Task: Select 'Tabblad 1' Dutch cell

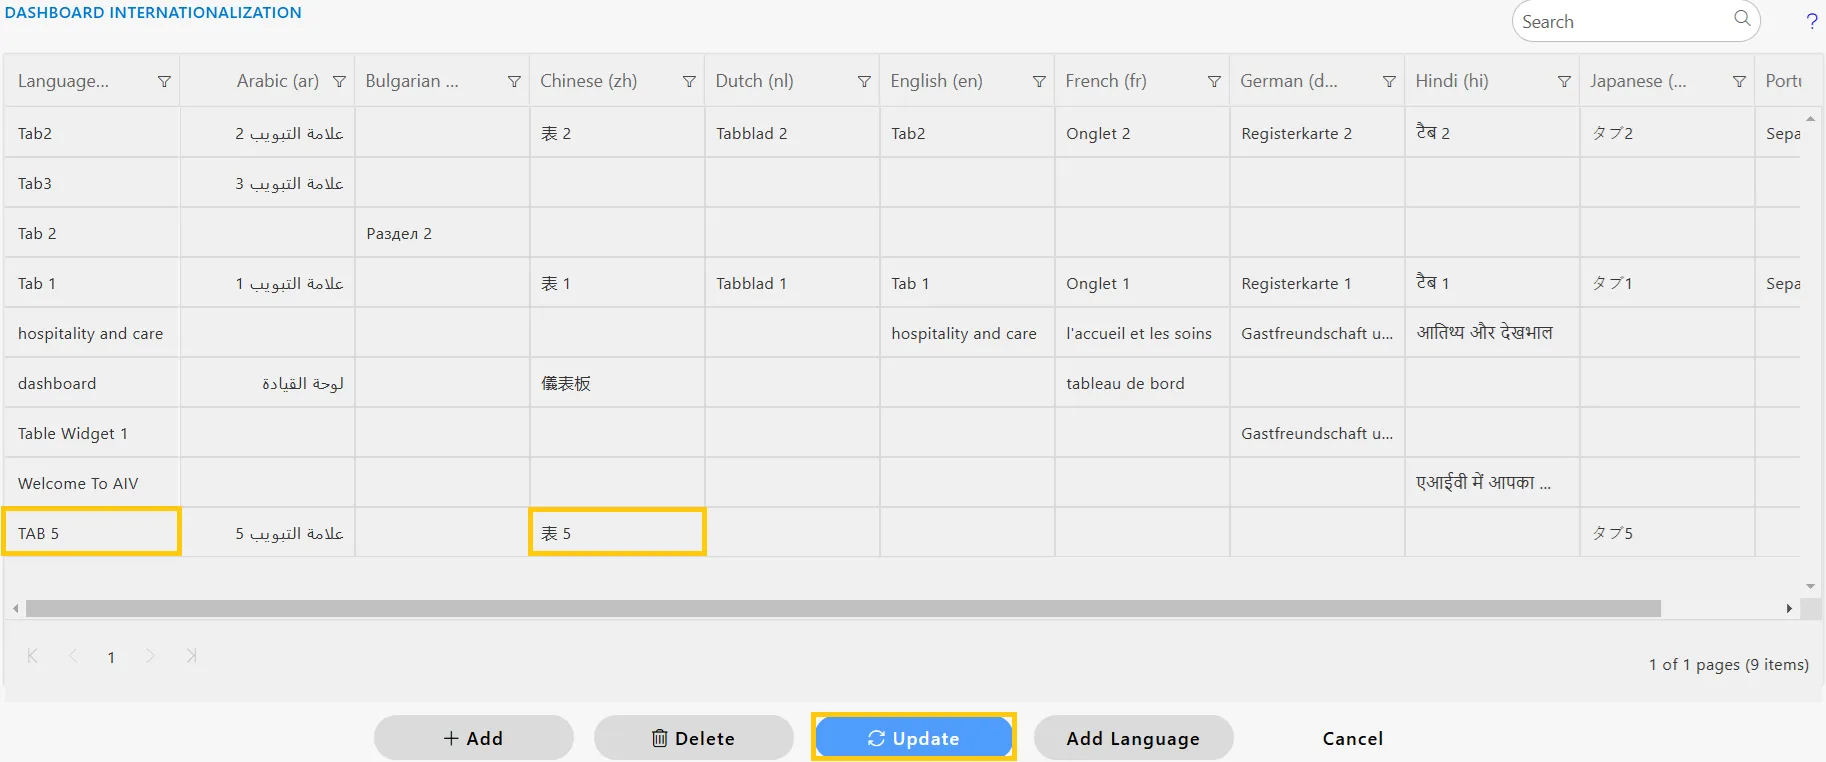Action: tap(792, 283)
